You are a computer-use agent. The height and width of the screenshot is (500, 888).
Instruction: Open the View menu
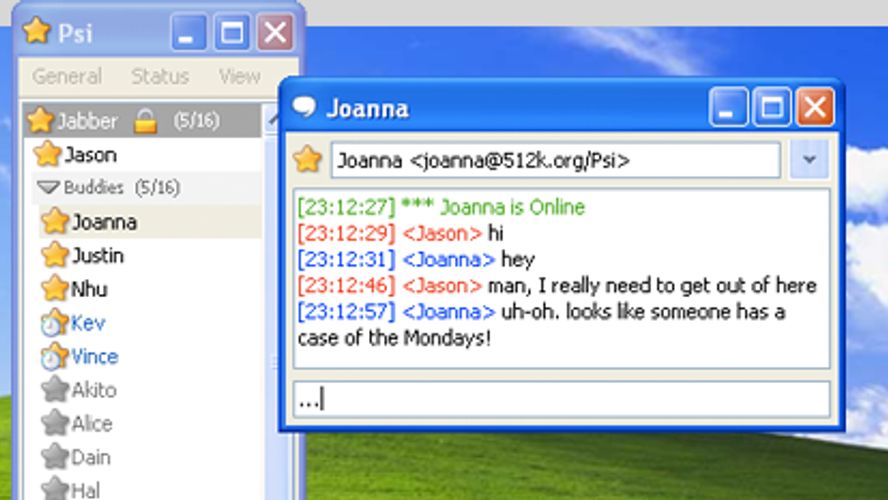[239, 76]
